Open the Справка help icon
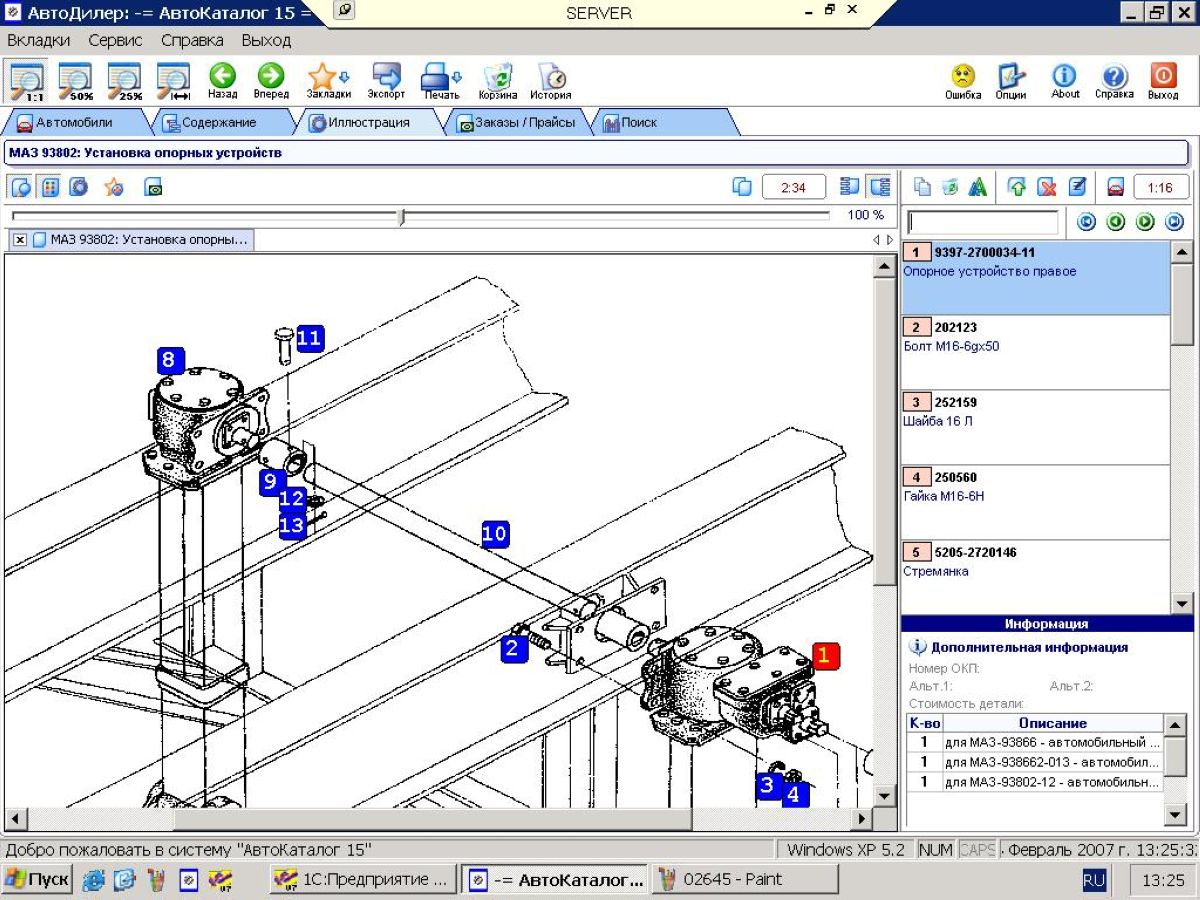The image size is (1200, 900). [x=1114, y=81]
